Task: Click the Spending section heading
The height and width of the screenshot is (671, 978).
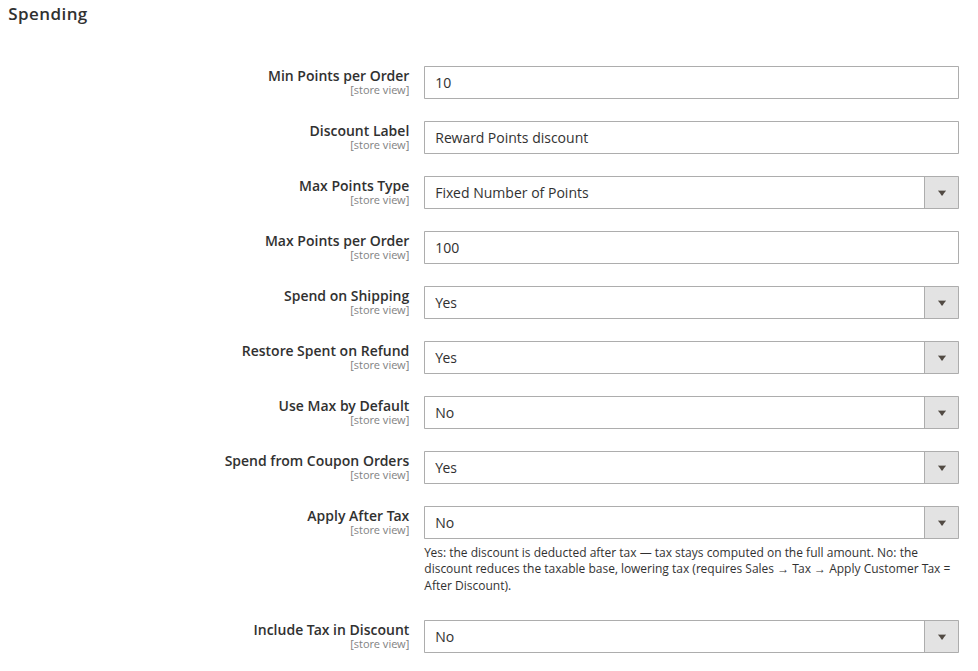Action: pyautogui.click(x=48, y=14)
